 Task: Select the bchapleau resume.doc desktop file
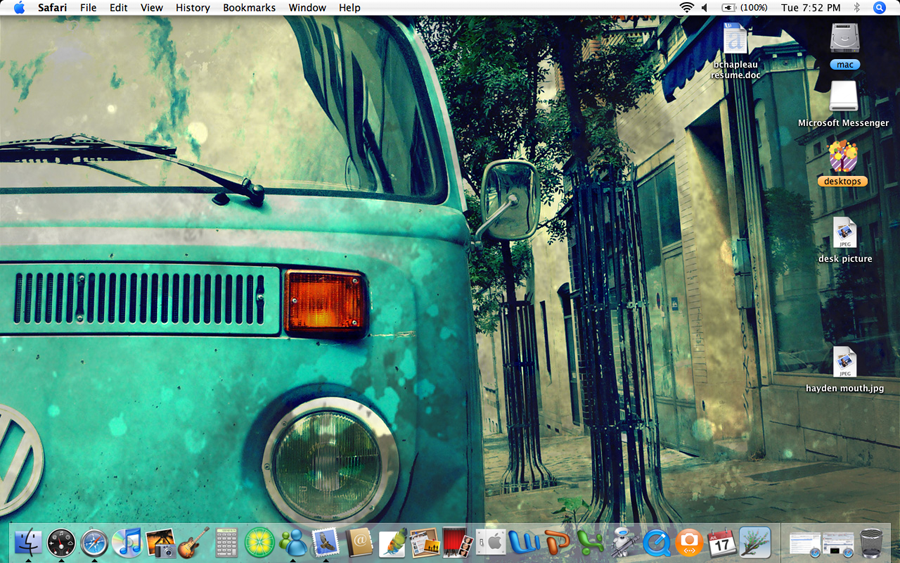click(x=735, y=51)
